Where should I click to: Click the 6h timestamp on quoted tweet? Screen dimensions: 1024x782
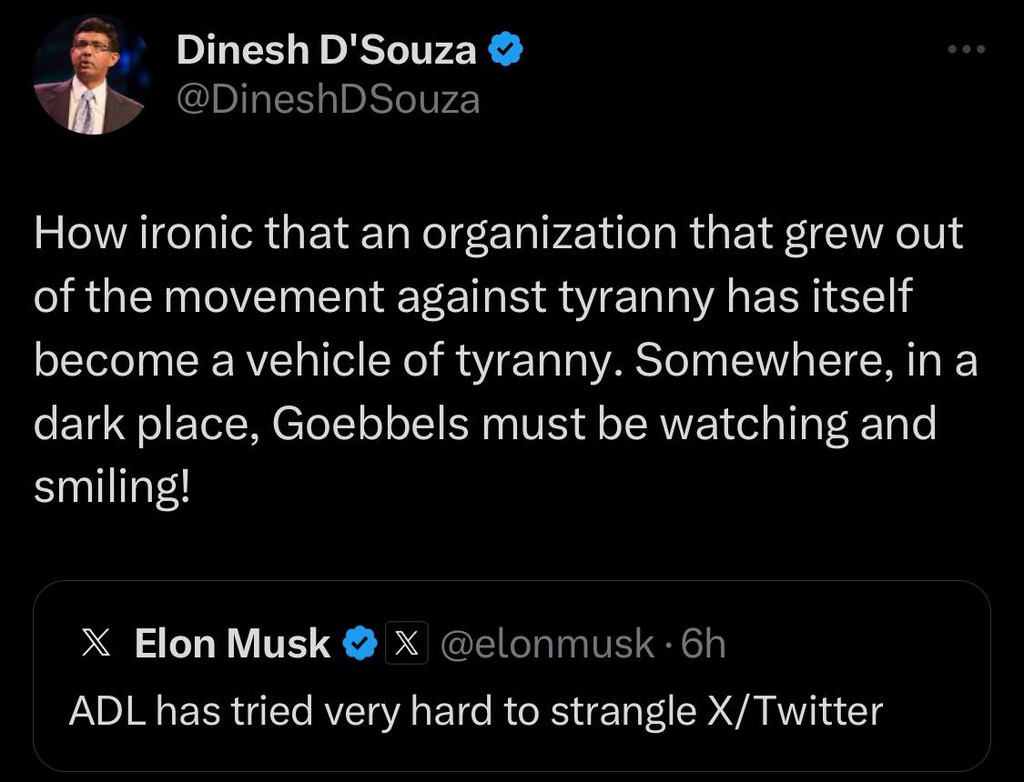pyautogui.click(x=703, y=644)
